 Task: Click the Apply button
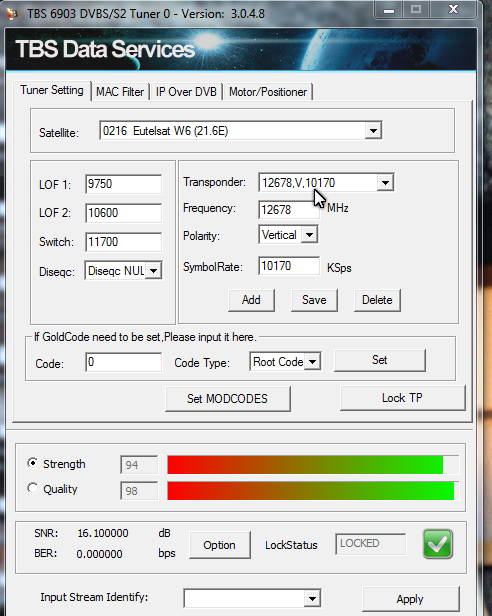[x=410, y=599]
